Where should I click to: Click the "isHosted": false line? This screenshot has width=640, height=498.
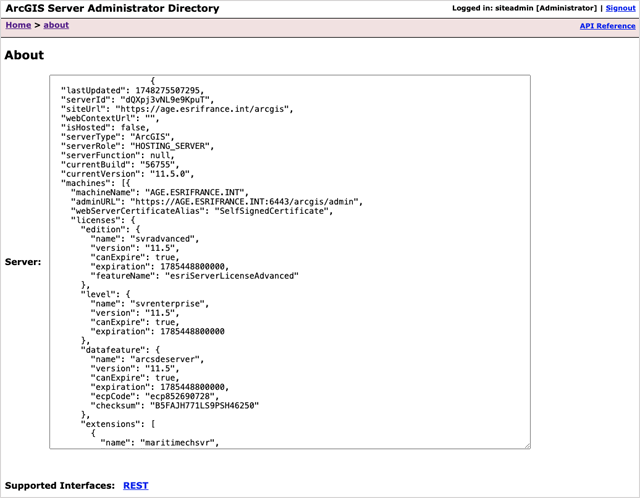pos(105,127)
